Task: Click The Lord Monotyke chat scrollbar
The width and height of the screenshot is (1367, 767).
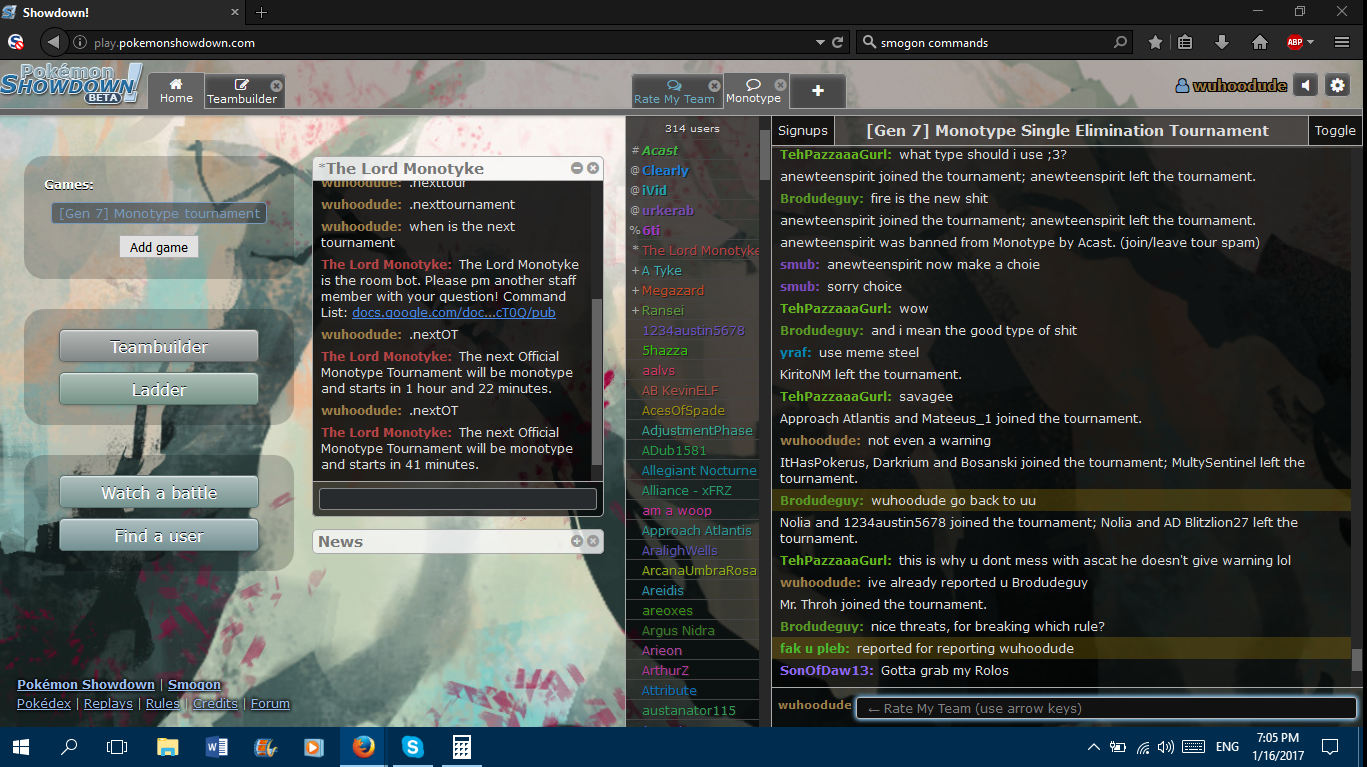Action: pyautogui.click(x=597, y=380)
